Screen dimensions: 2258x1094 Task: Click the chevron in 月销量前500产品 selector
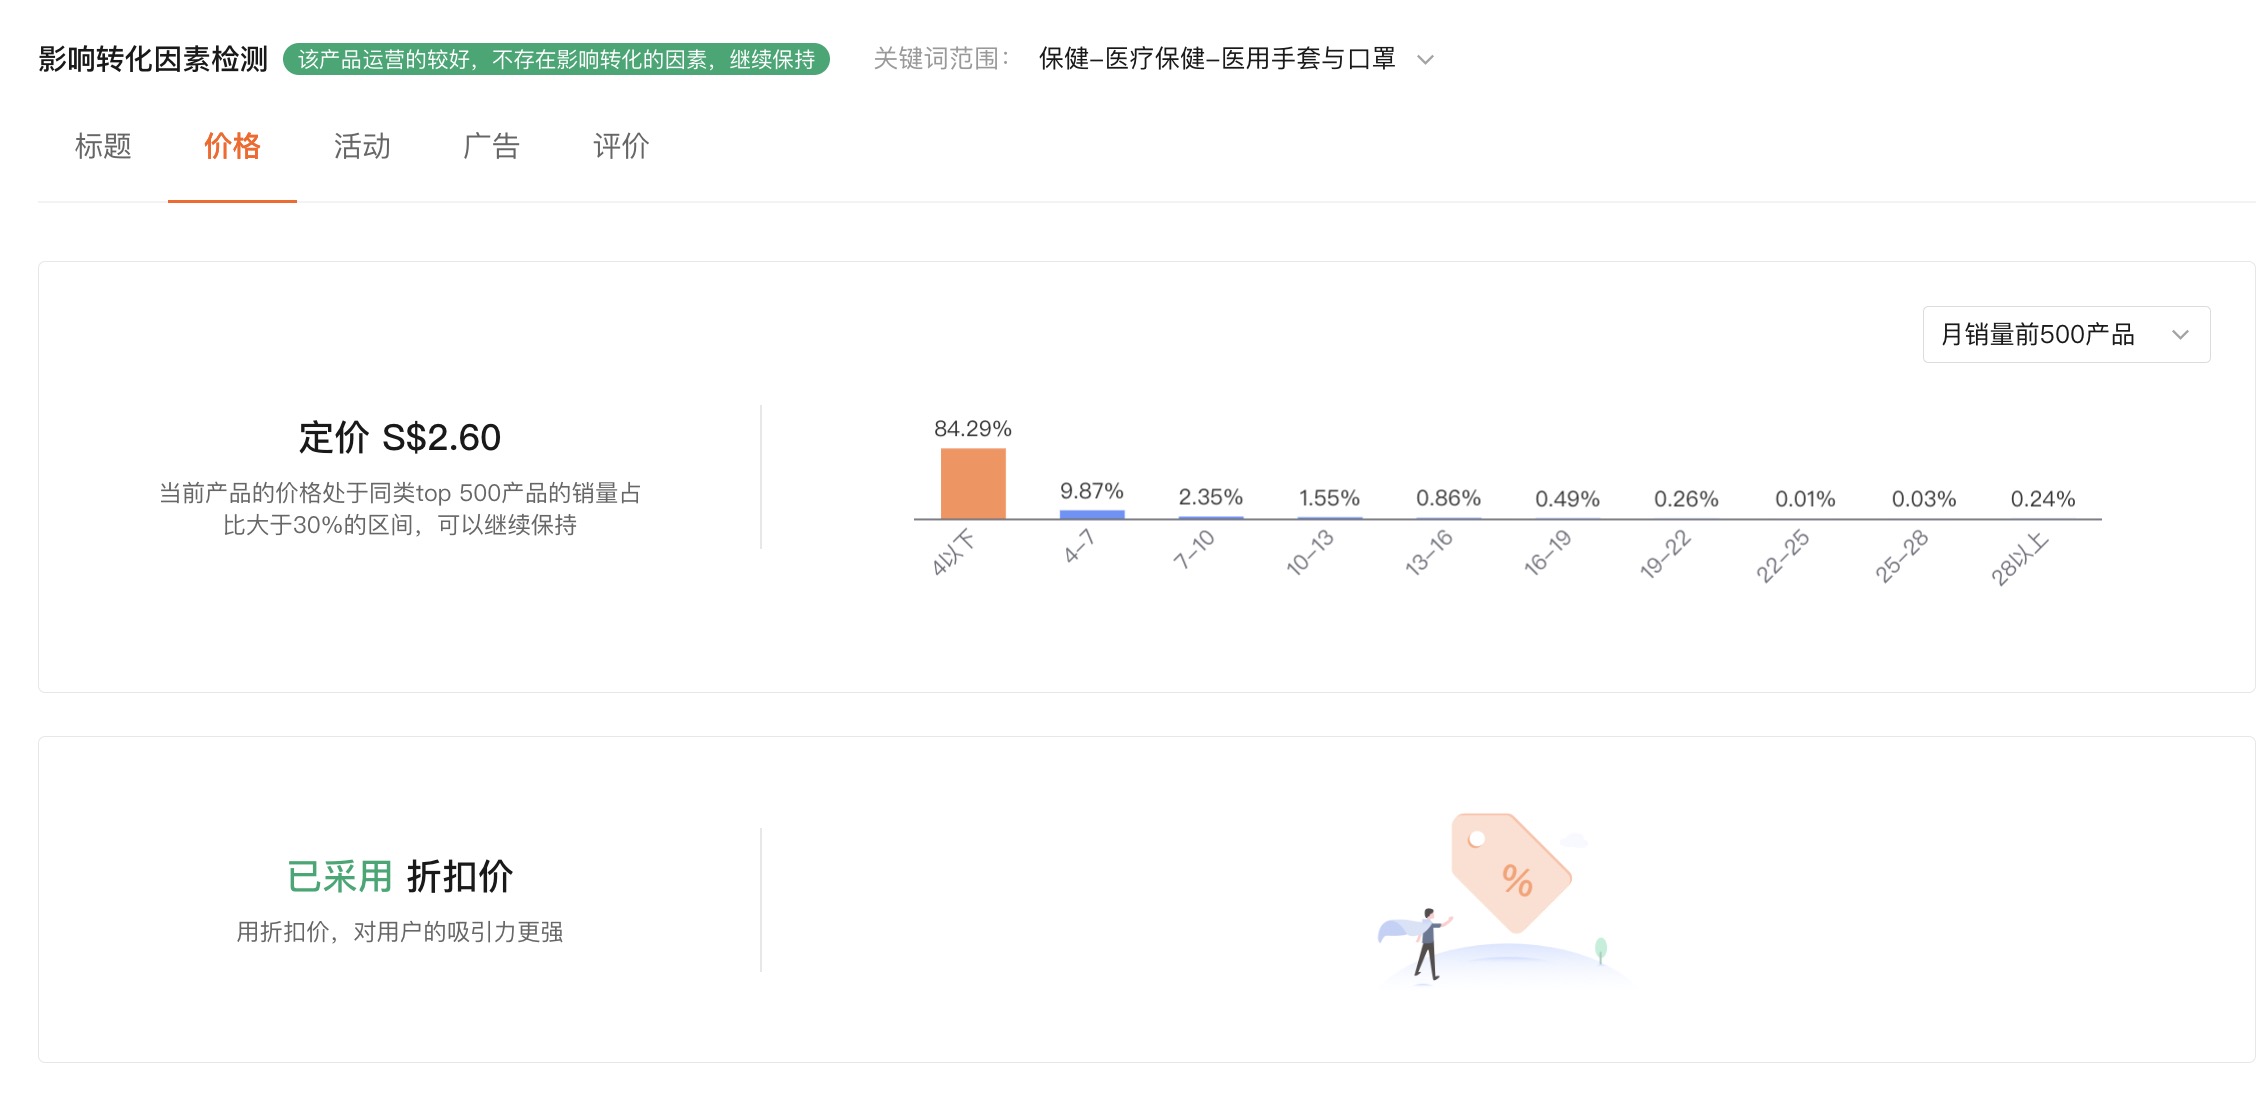pyautogui.click(x=2180, y=335)
